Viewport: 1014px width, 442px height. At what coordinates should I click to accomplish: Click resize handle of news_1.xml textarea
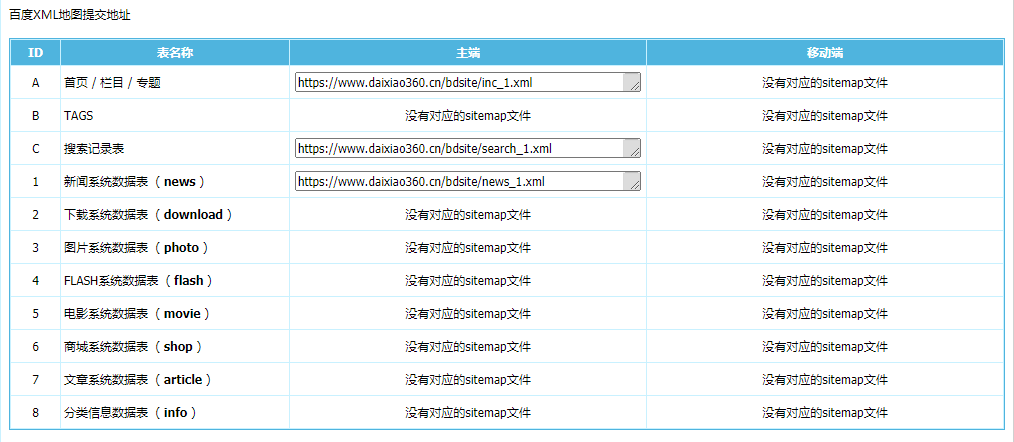(633, 186)
